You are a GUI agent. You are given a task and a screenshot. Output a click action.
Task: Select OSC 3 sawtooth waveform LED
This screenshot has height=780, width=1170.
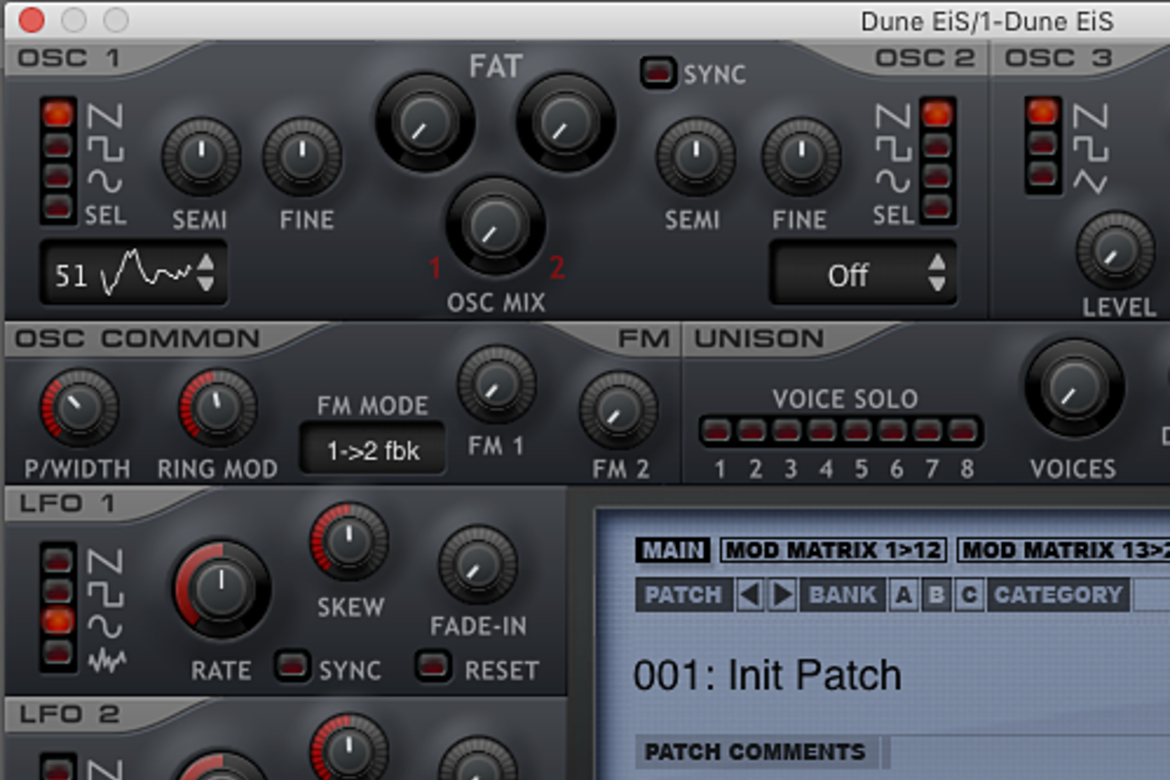pyautogui.click(x=1042, y=113)
